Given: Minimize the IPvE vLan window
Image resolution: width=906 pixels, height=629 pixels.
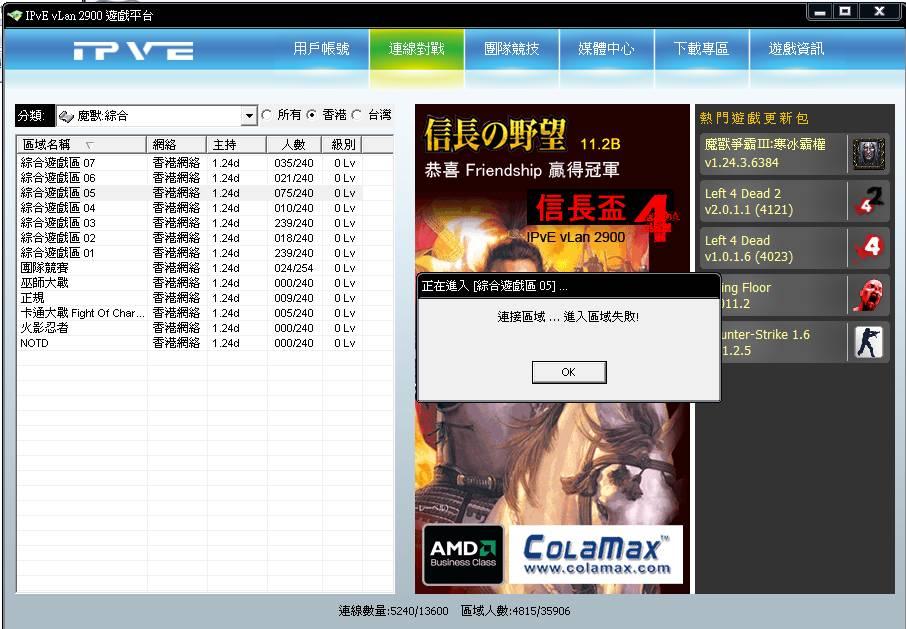Looking at the screenshot, I should point(820,11).
